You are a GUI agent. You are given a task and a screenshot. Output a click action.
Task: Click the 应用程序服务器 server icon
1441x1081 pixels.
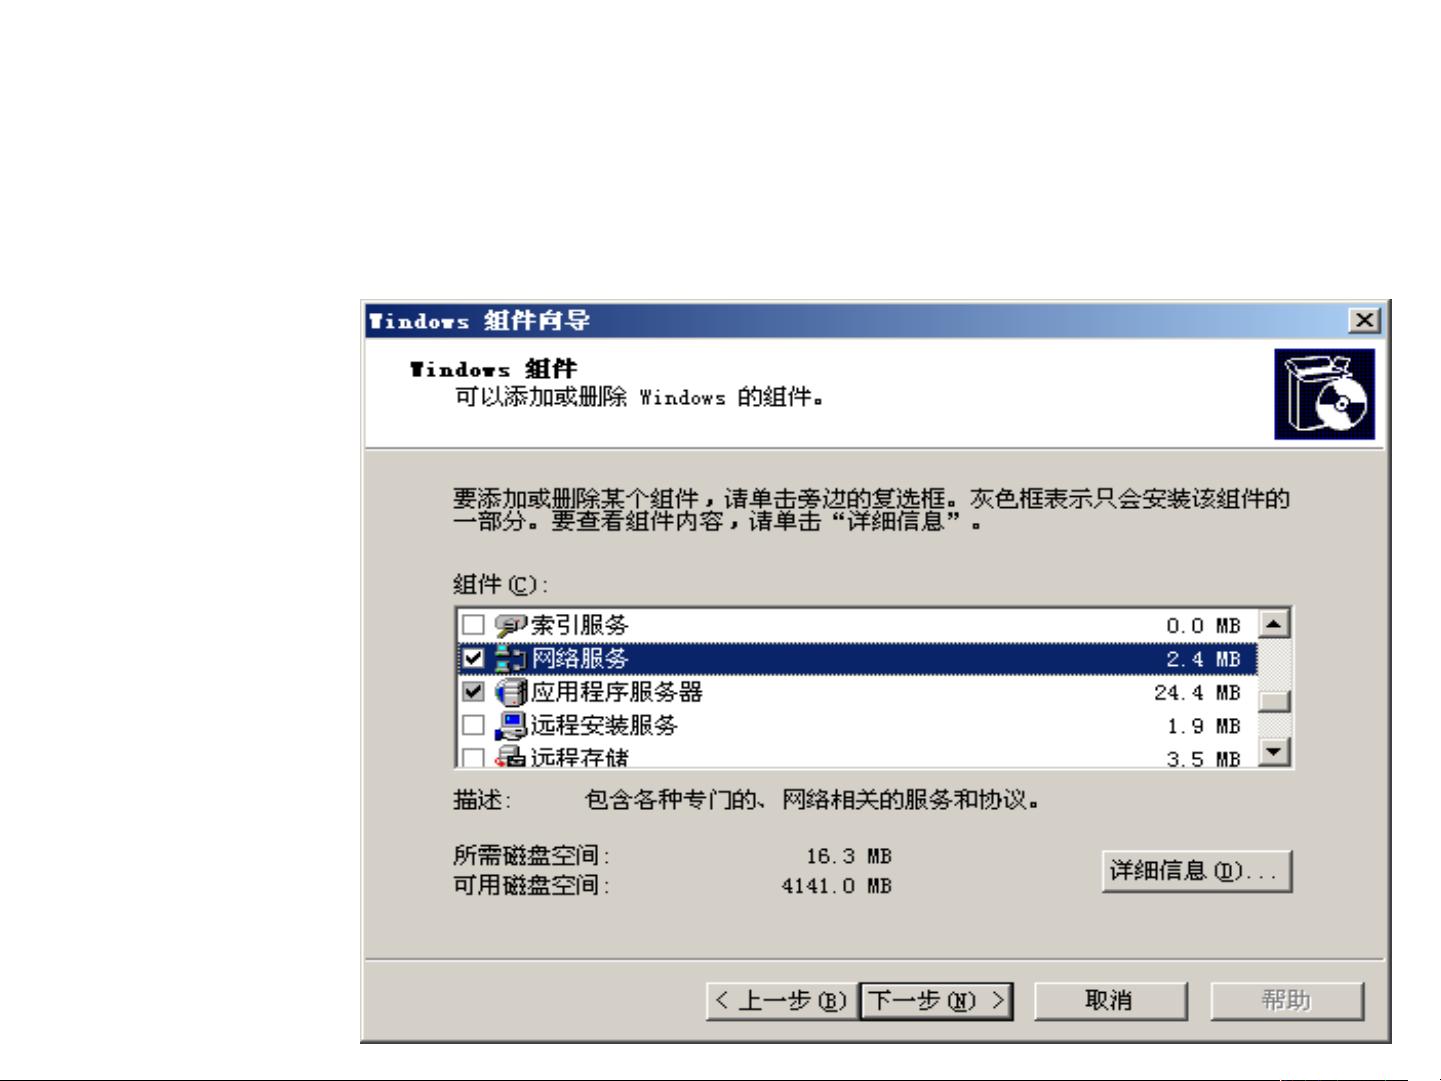click(x=510, y=692)
